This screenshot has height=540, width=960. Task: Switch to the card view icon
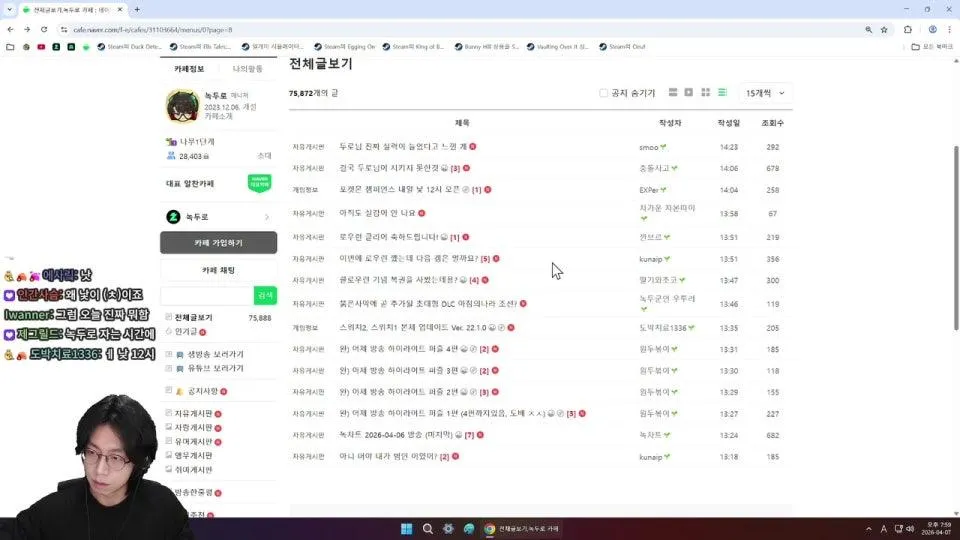point(689,92)
